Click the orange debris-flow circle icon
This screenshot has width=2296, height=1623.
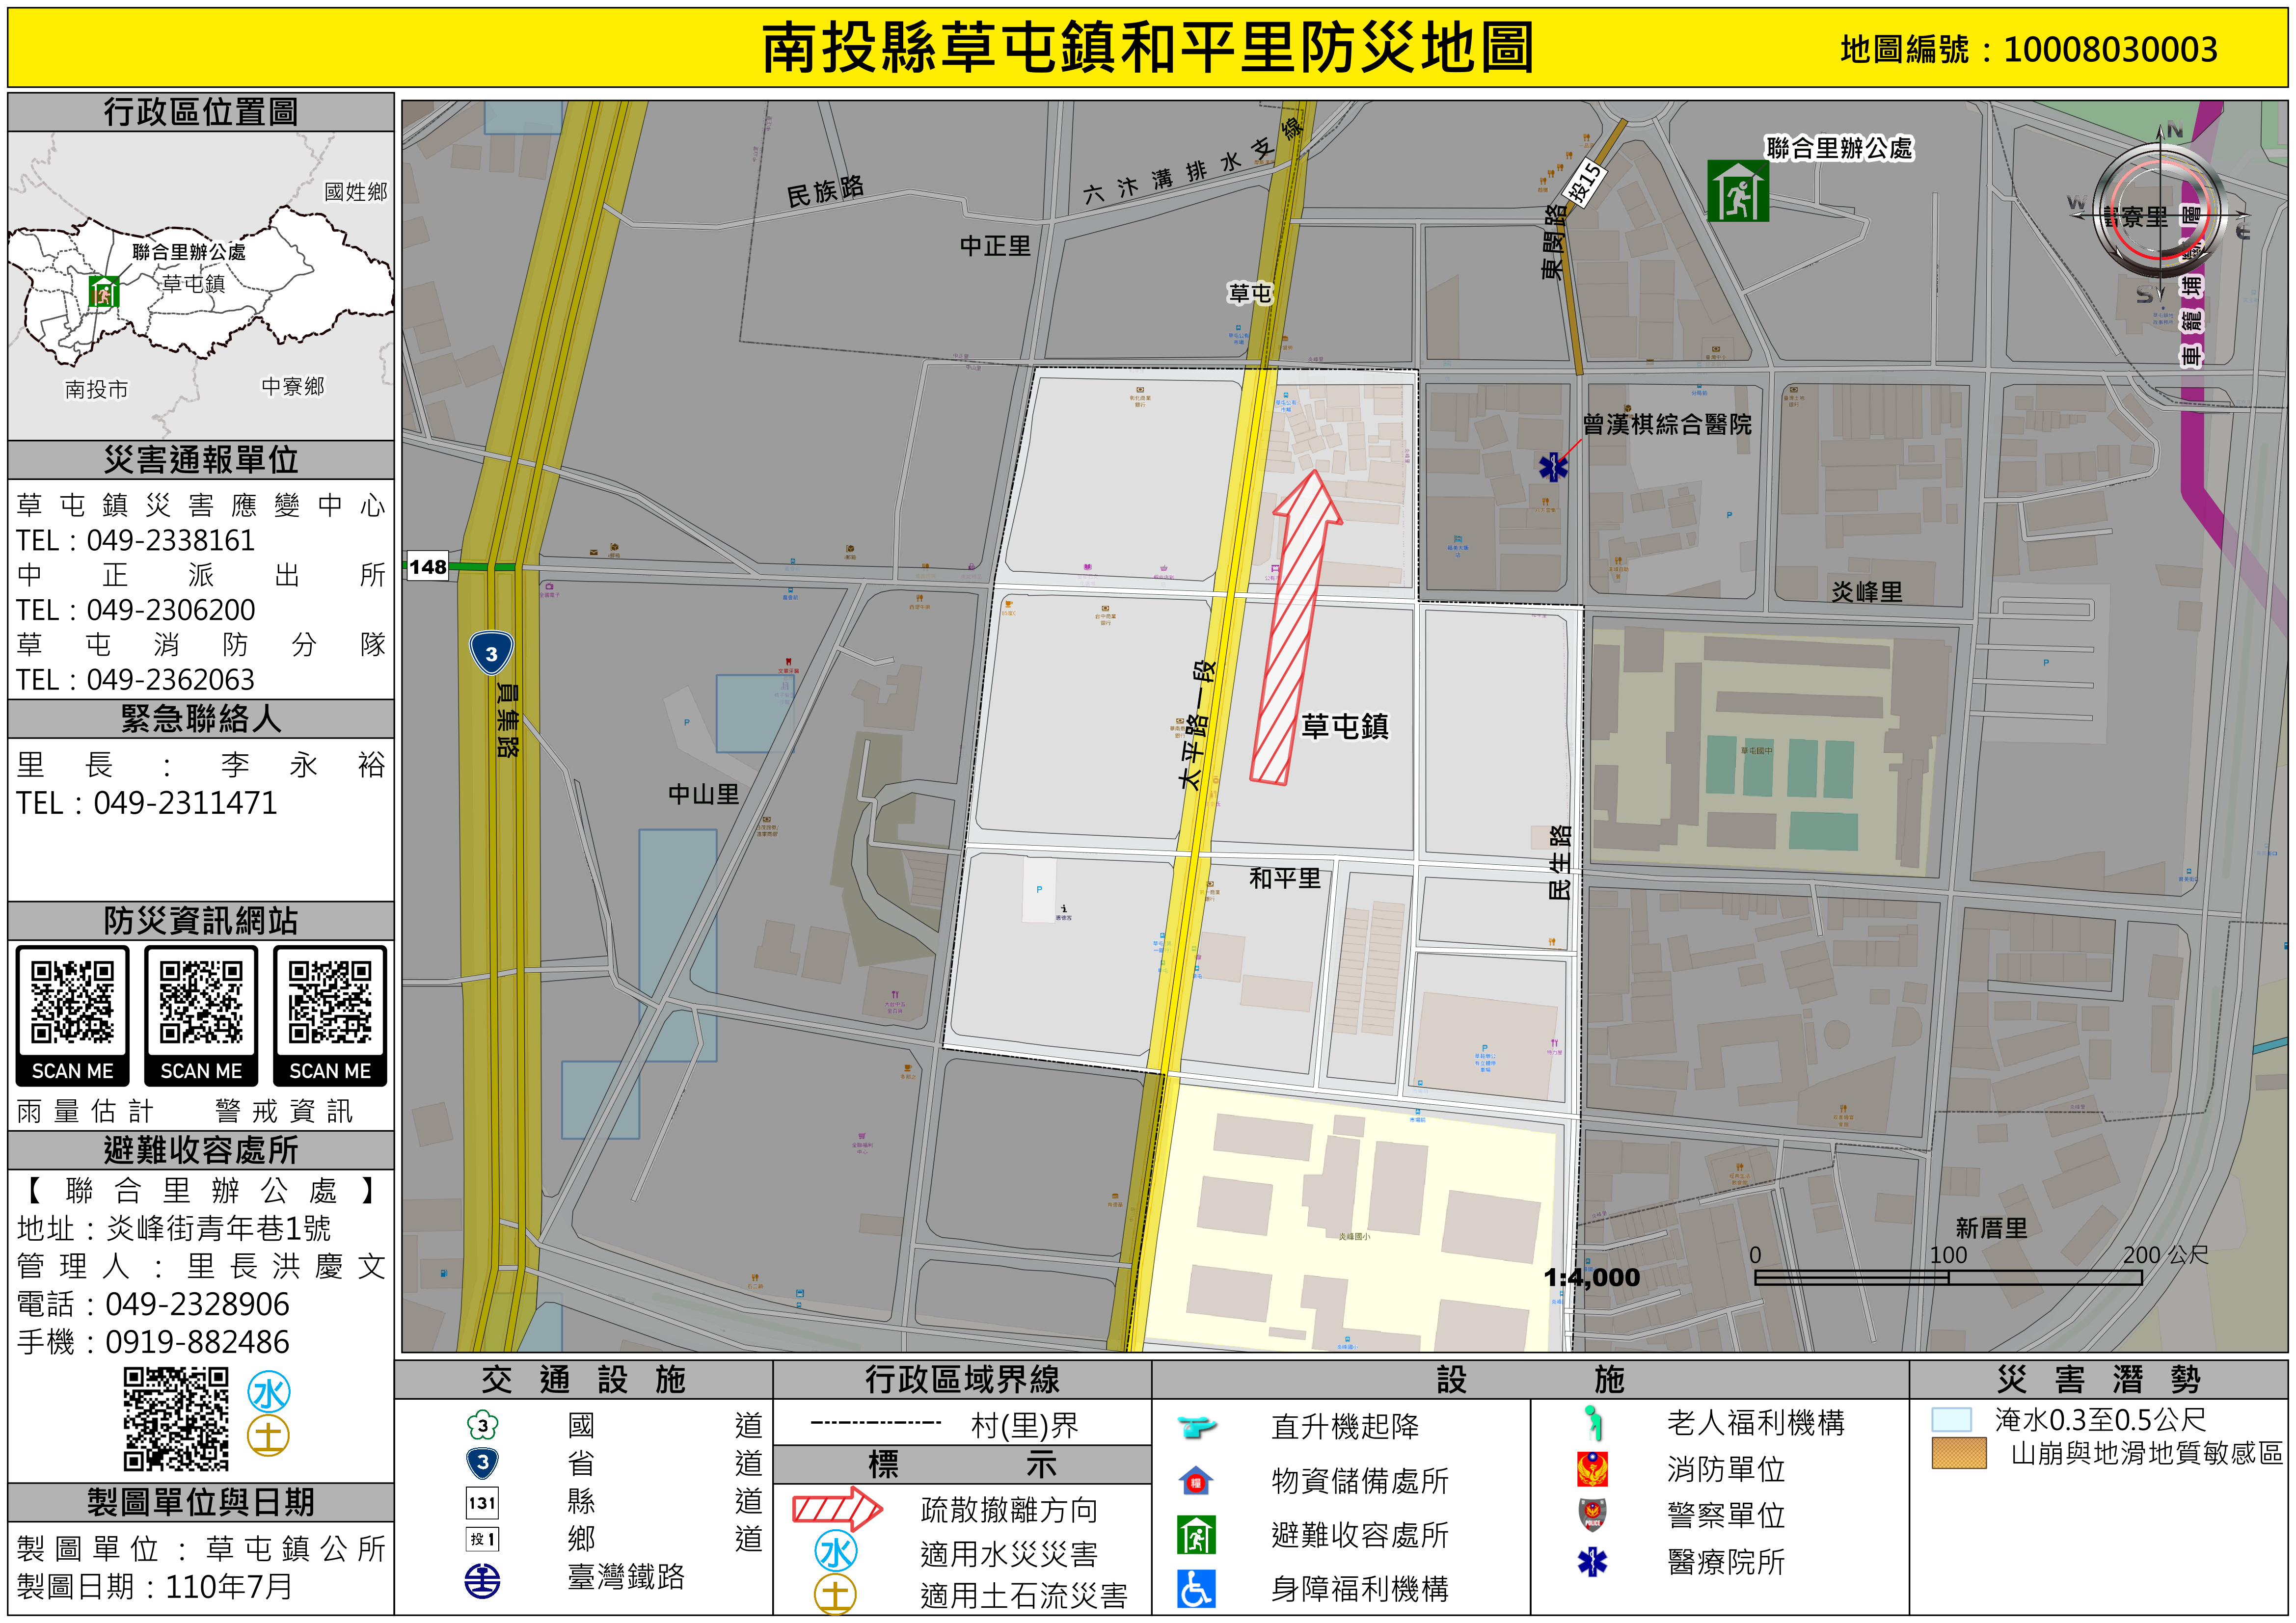(x=268, y=1436)
